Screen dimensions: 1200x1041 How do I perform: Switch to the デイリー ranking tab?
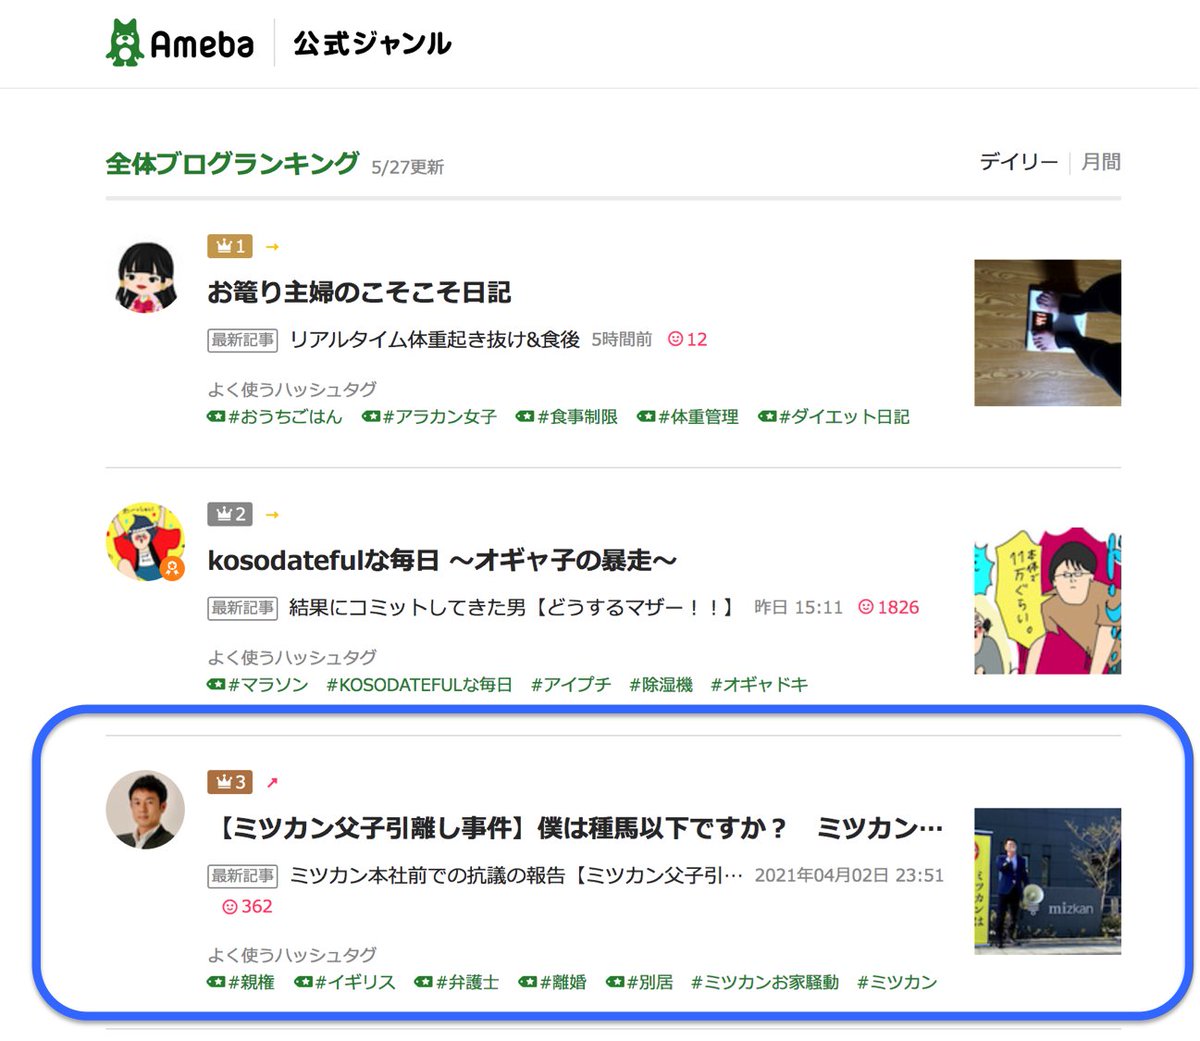point(1018,162)
